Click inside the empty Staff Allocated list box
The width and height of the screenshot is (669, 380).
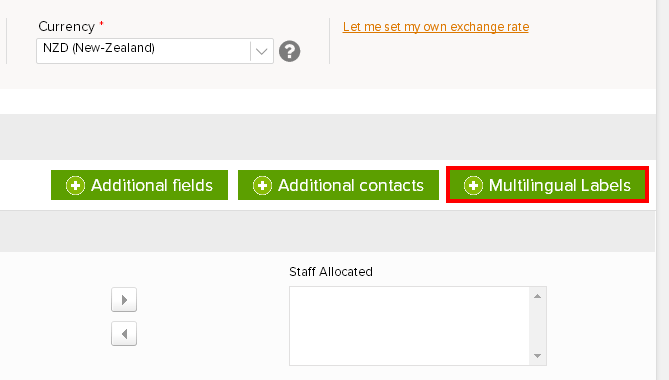410,326
